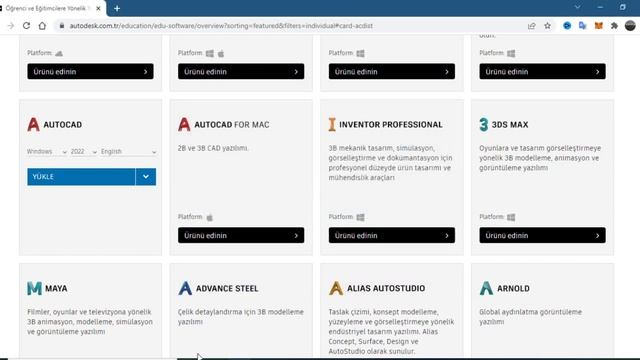
Task: Open the Windows platform dropdown for AutoCAD
Action: point(47,151)
